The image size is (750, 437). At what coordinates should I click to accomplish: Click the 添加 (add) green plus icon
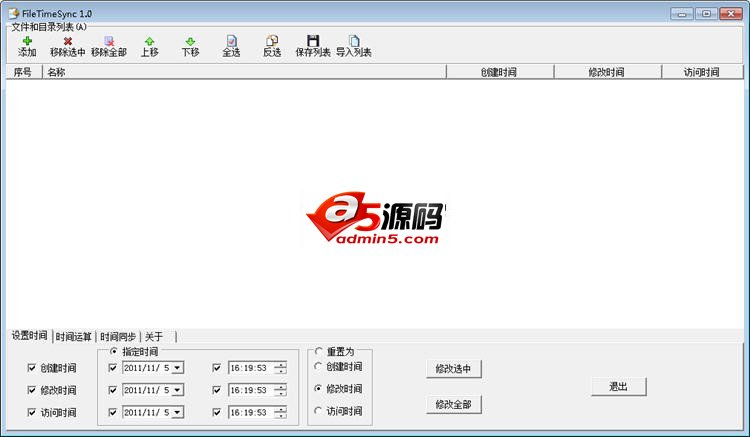(x=27, y=42)
